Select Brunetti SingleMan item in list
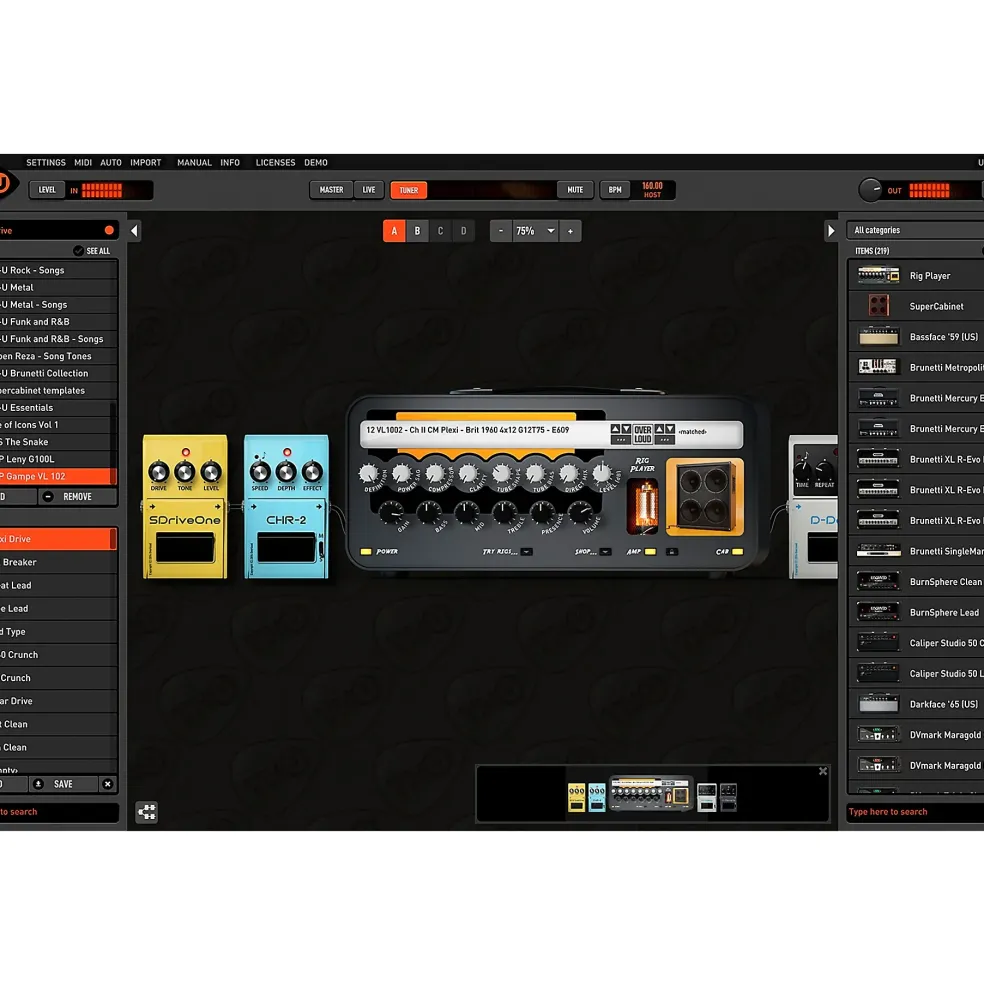This screenshot has height=985, width=984. click(916, 551)
